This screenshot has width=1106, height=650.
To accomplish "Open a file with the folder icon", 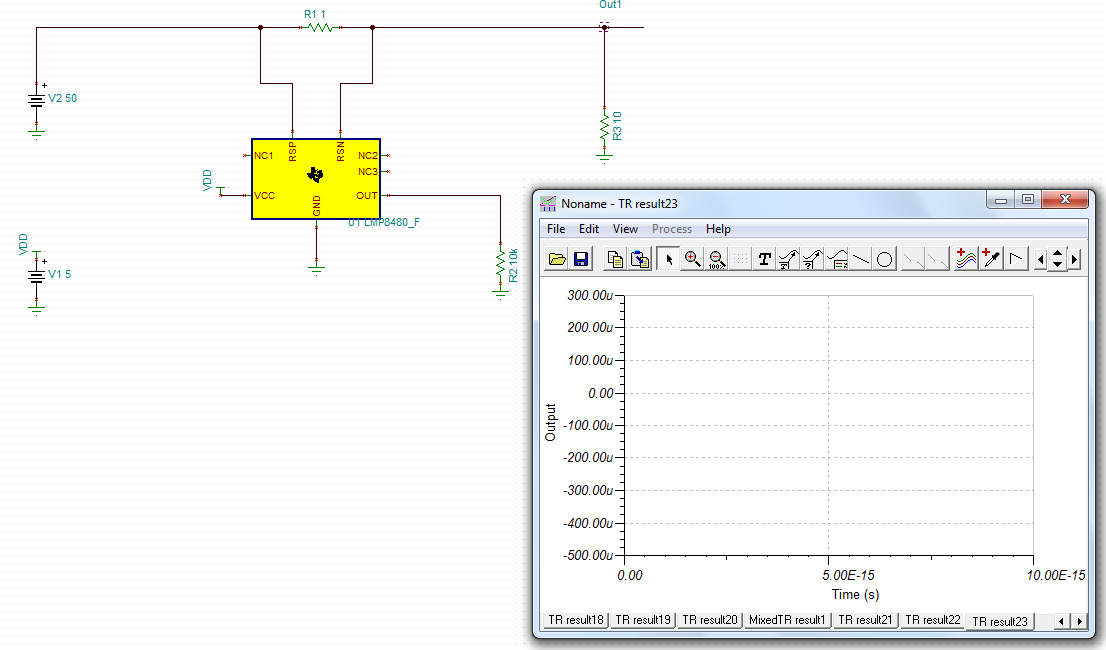I will click(x=557, y=259).
